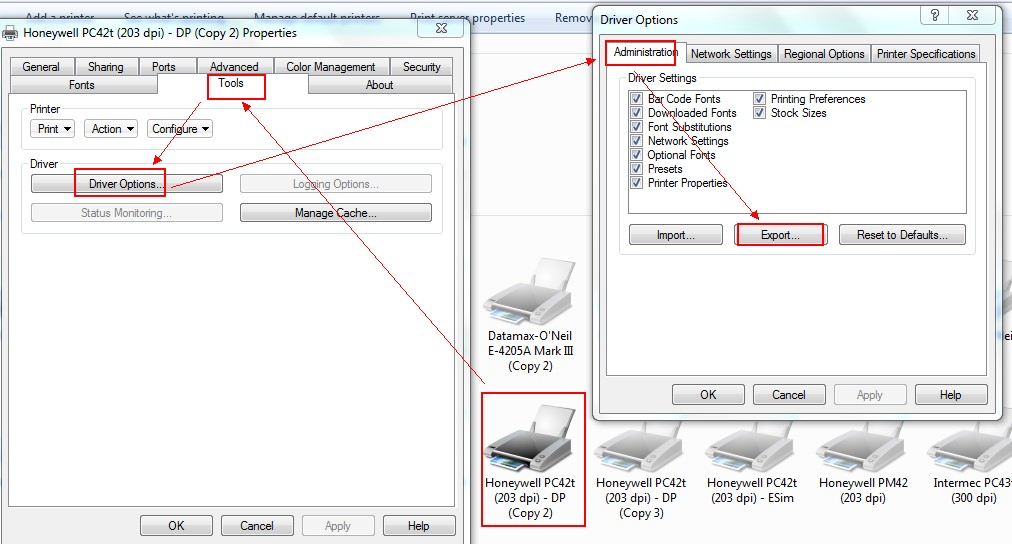Click the printer icon in Properties title bar

10,33
